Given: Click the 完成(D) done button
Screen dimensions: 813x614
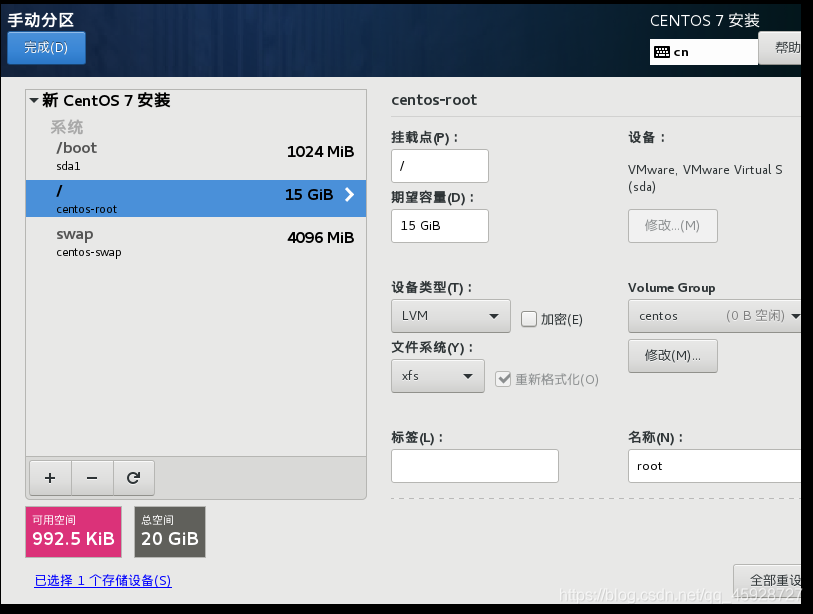Looking at the screenshot, I should tap(46, 48).
